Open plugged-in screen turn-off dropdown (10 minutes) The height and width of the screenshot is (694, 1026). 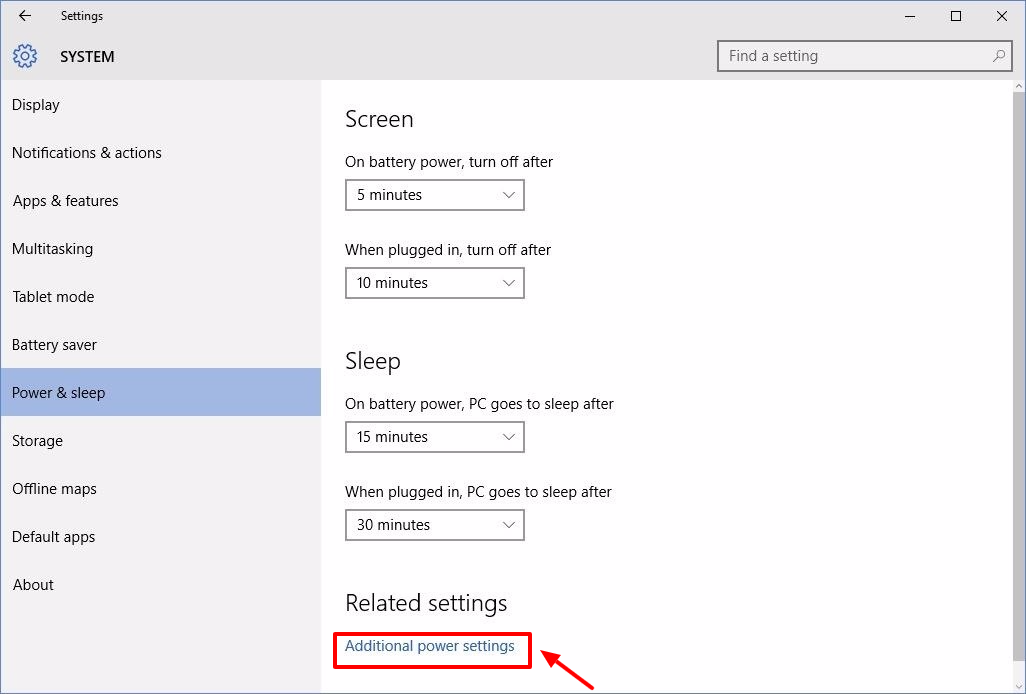point(434,283)
